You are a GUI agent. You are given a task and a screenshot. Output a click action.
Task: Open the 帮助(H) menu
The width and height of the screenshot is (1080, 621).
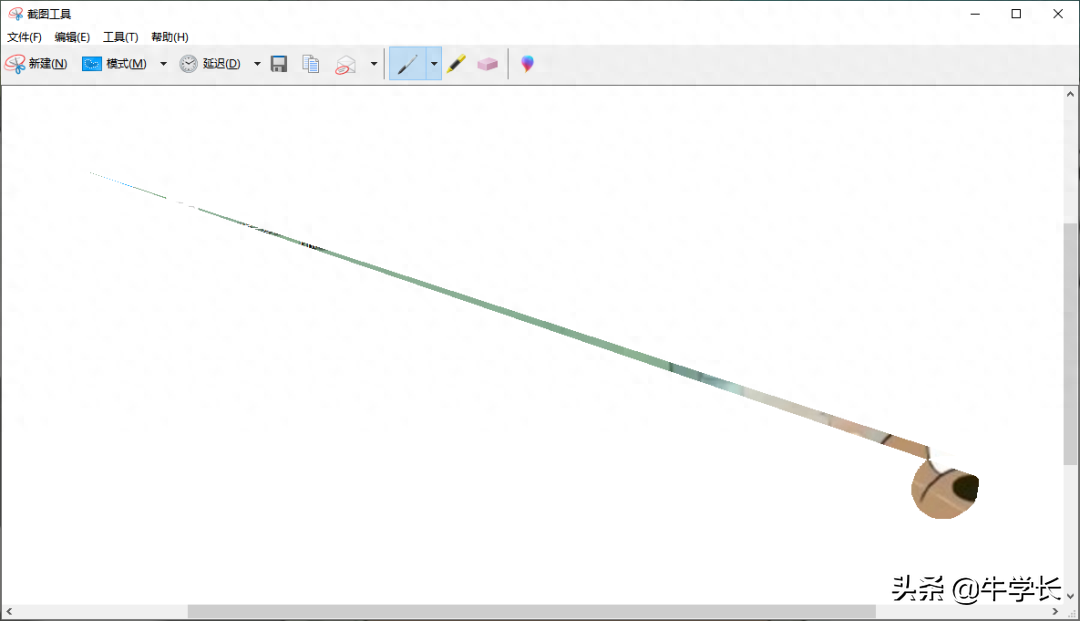point(169,37)
